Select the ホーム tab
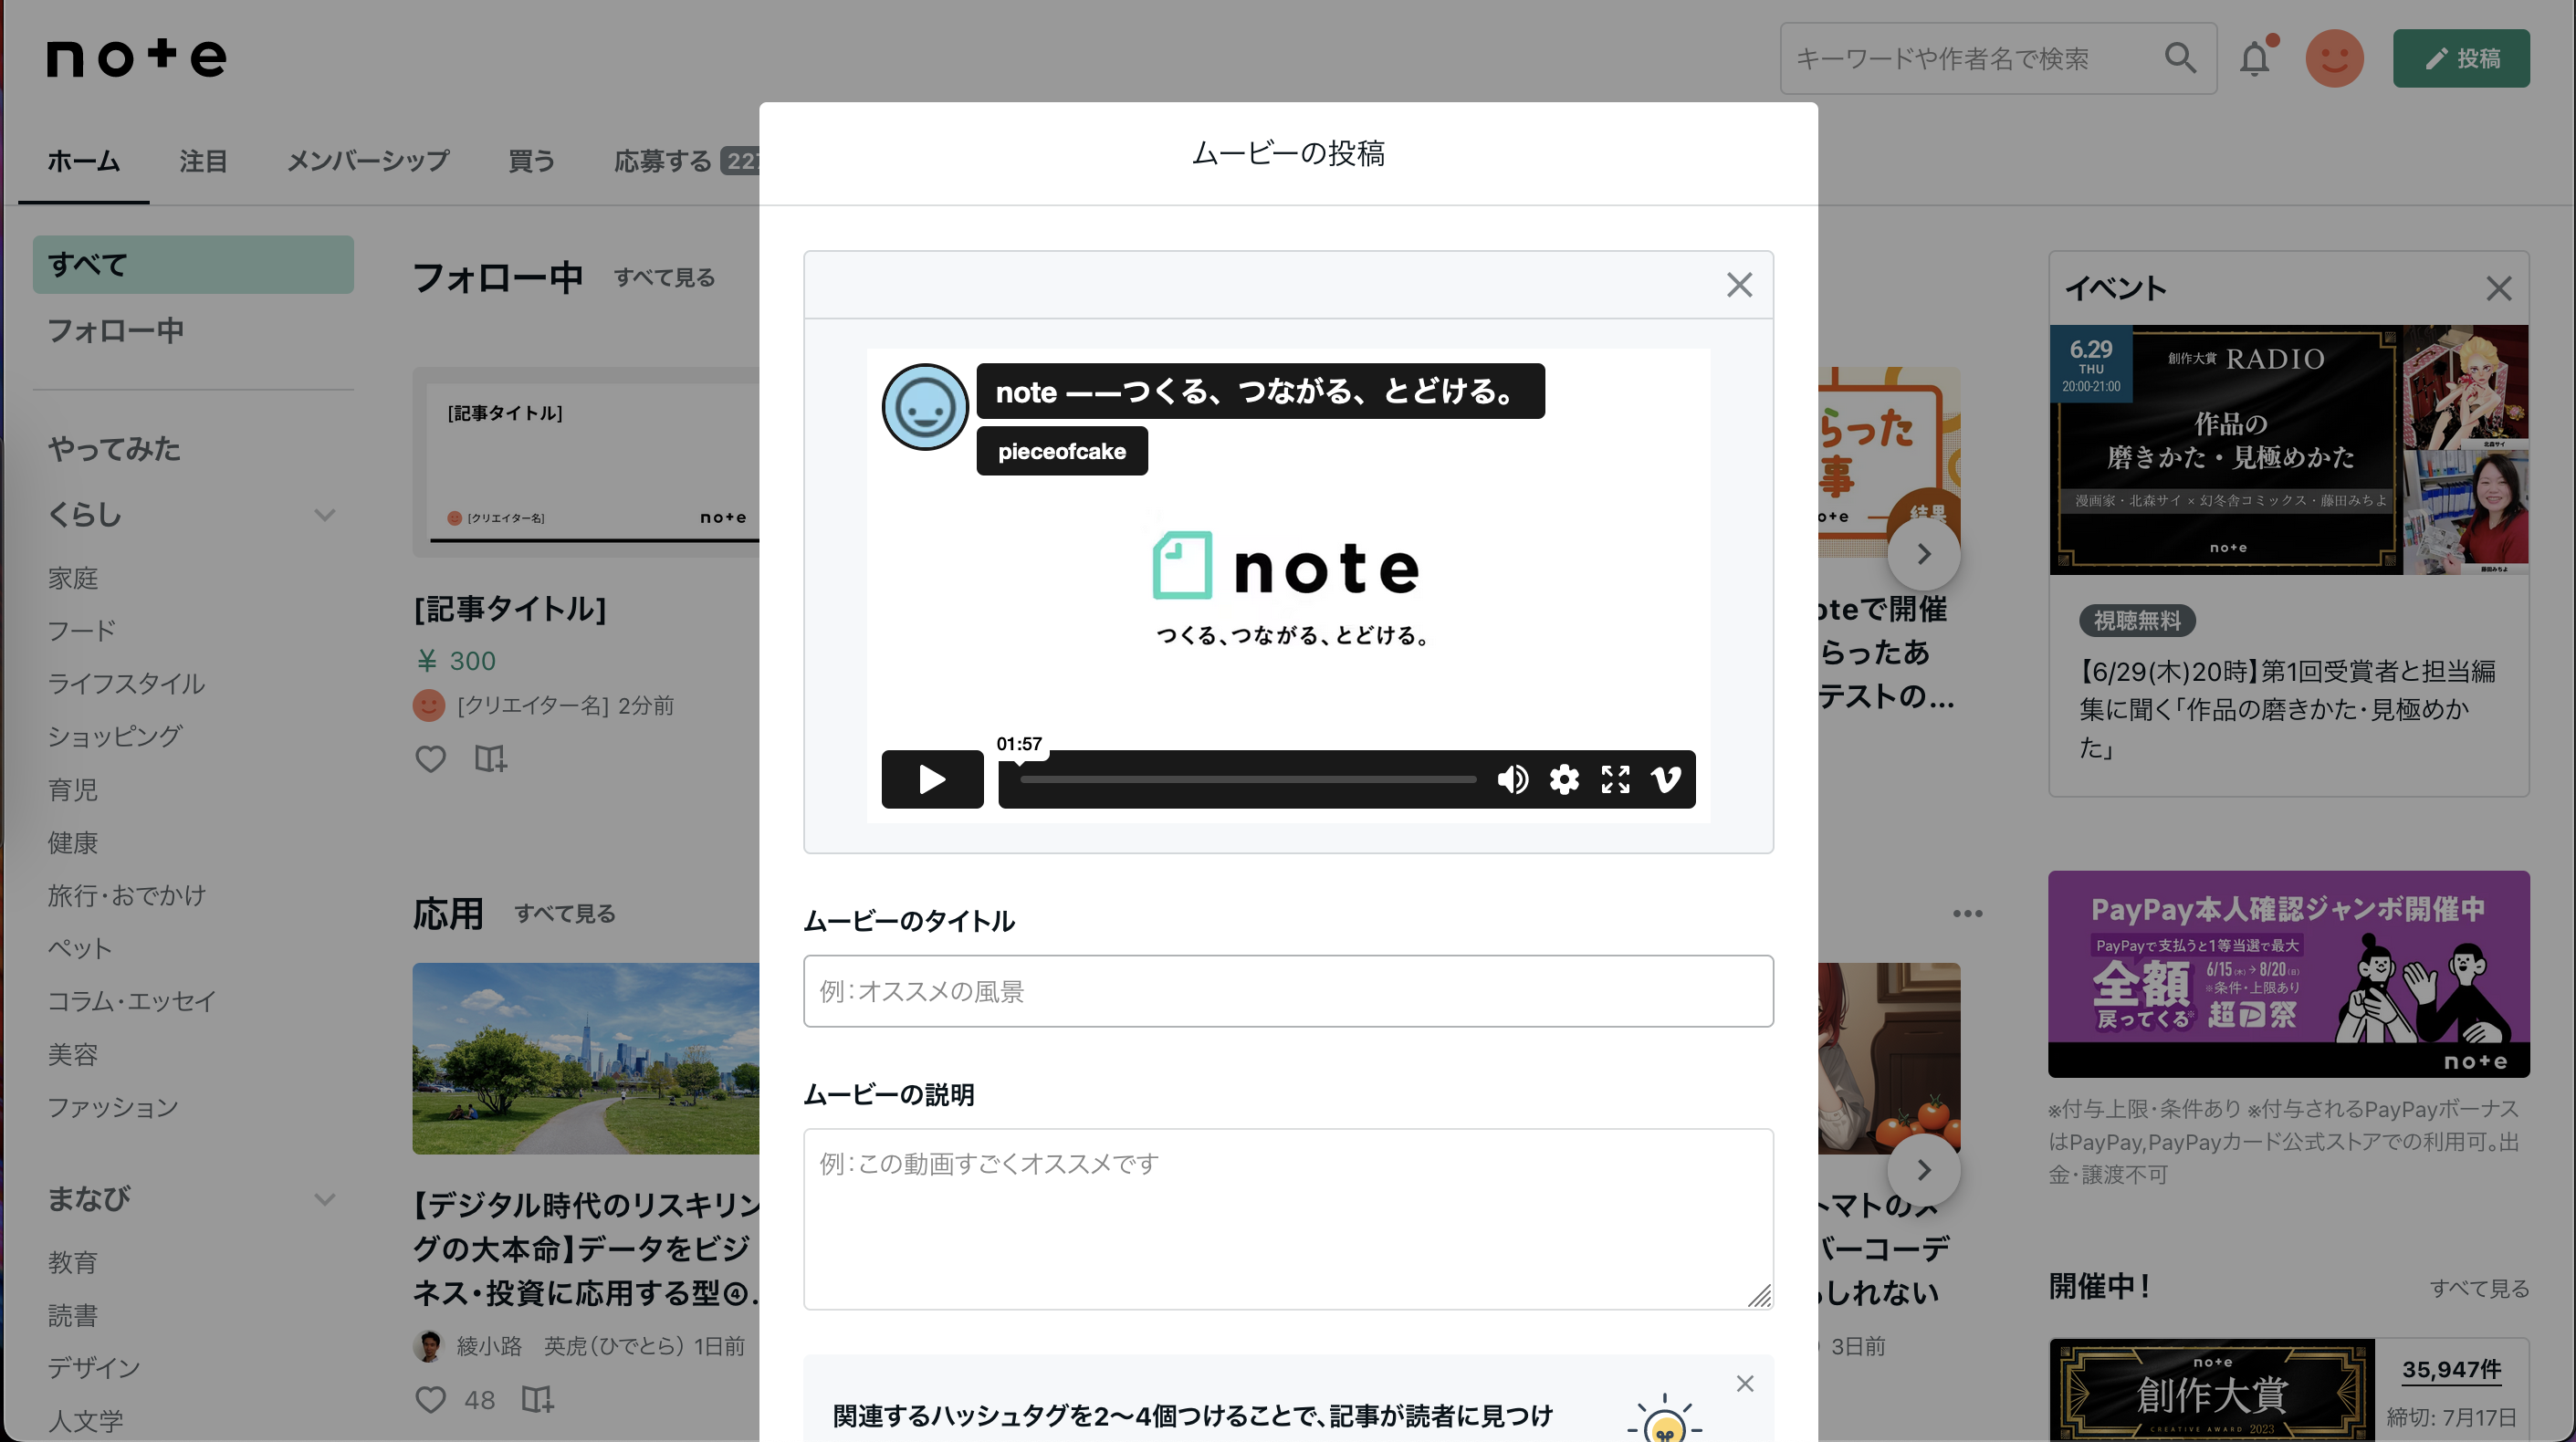The width and height of the screenshot is (2576, 1442). [84, 161]
